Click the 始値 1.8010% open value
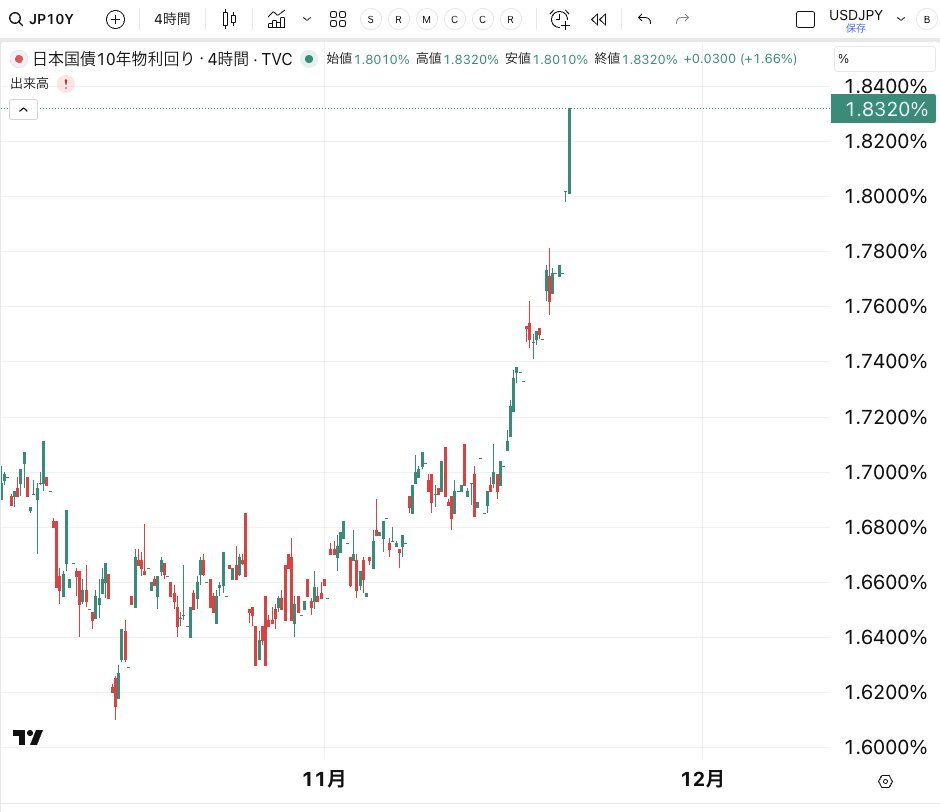Viewport: 940px width, 812px height. click(367, 59)
